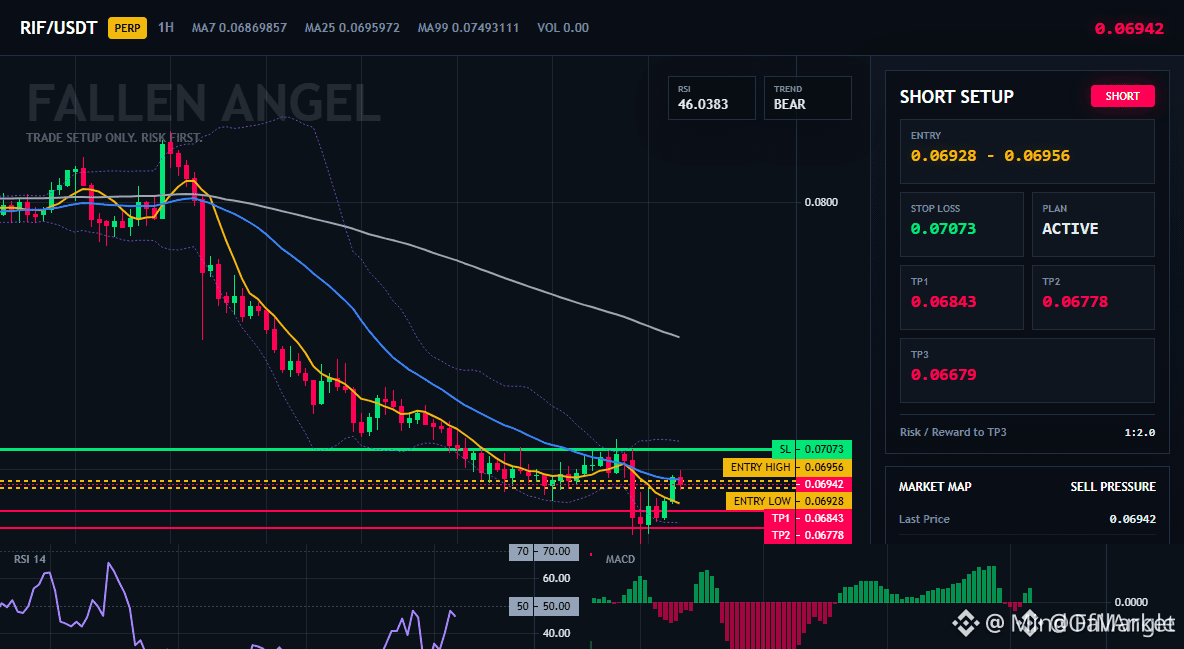Click the TREND BEAR info box

807,97
